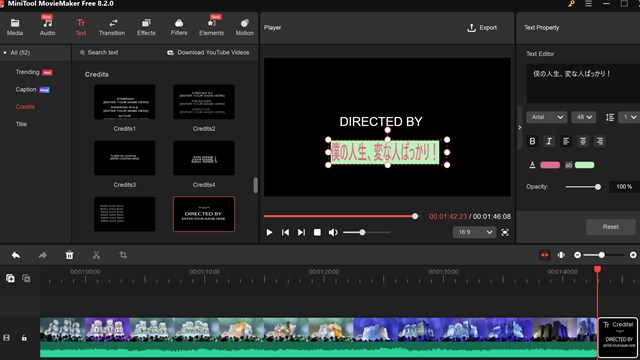The width and height of the screenshot is (640, 360).
Task: Split clip with scissors tool
Action: (96, 255)
